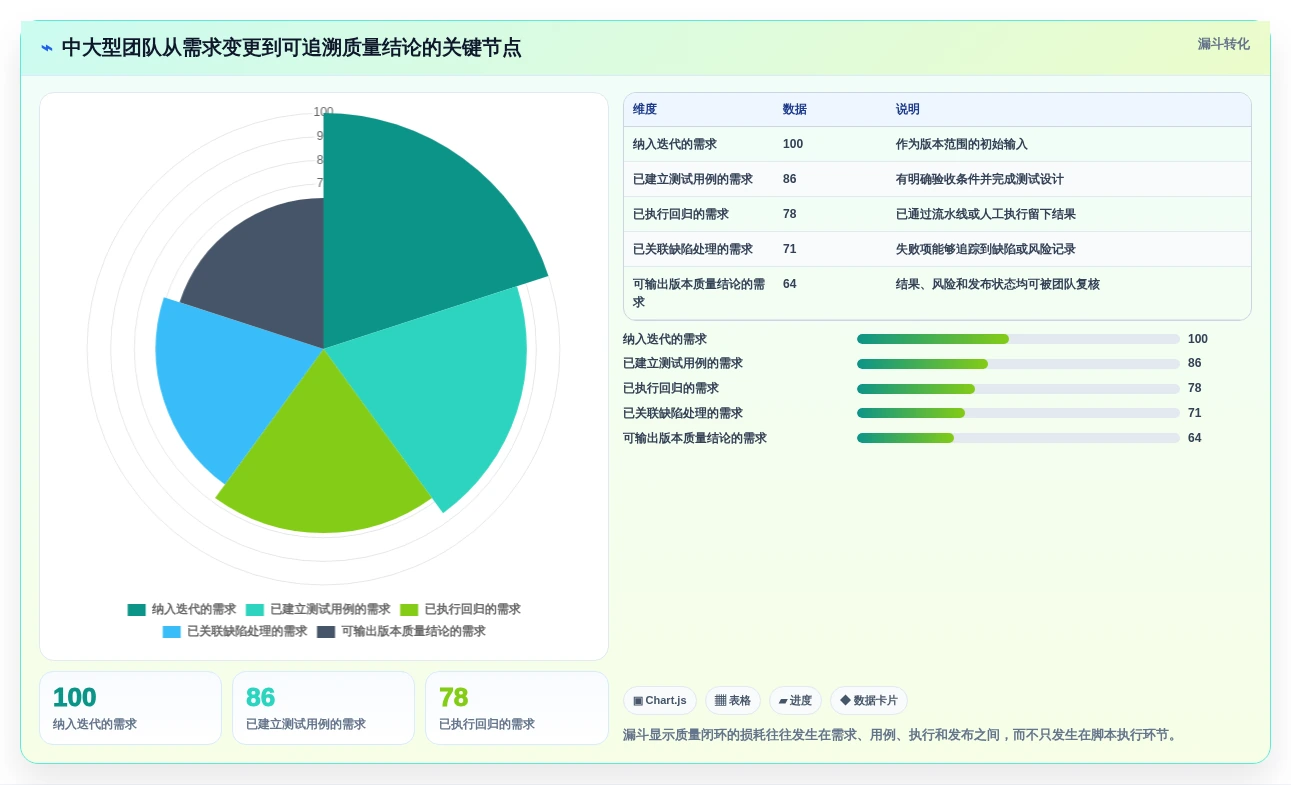Open the 78 已执行回归的需求 stat card

pyautogui.click(x=516, y=708)
